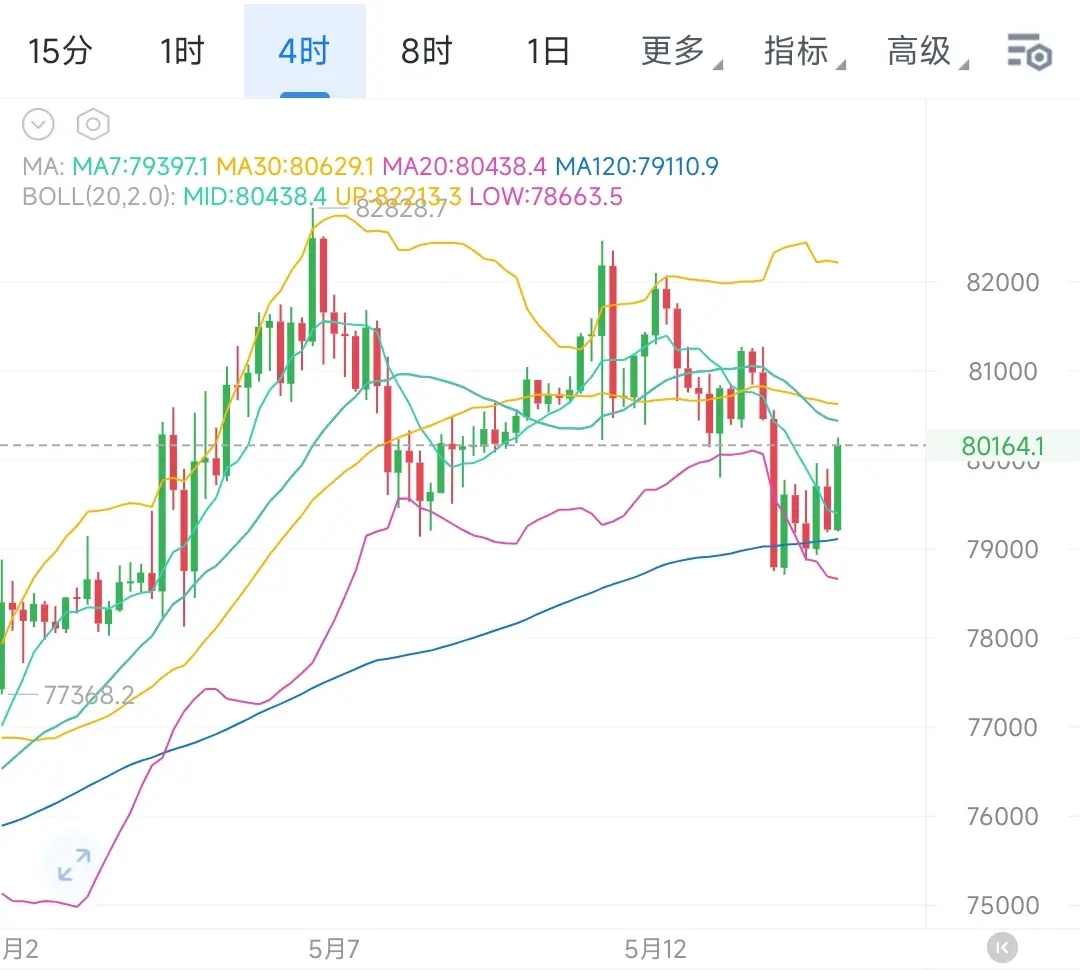Click the MA7:79397.1 legend value
Image resolution: width=1080 pixels, height=970 pixels.
coord(140,166)
